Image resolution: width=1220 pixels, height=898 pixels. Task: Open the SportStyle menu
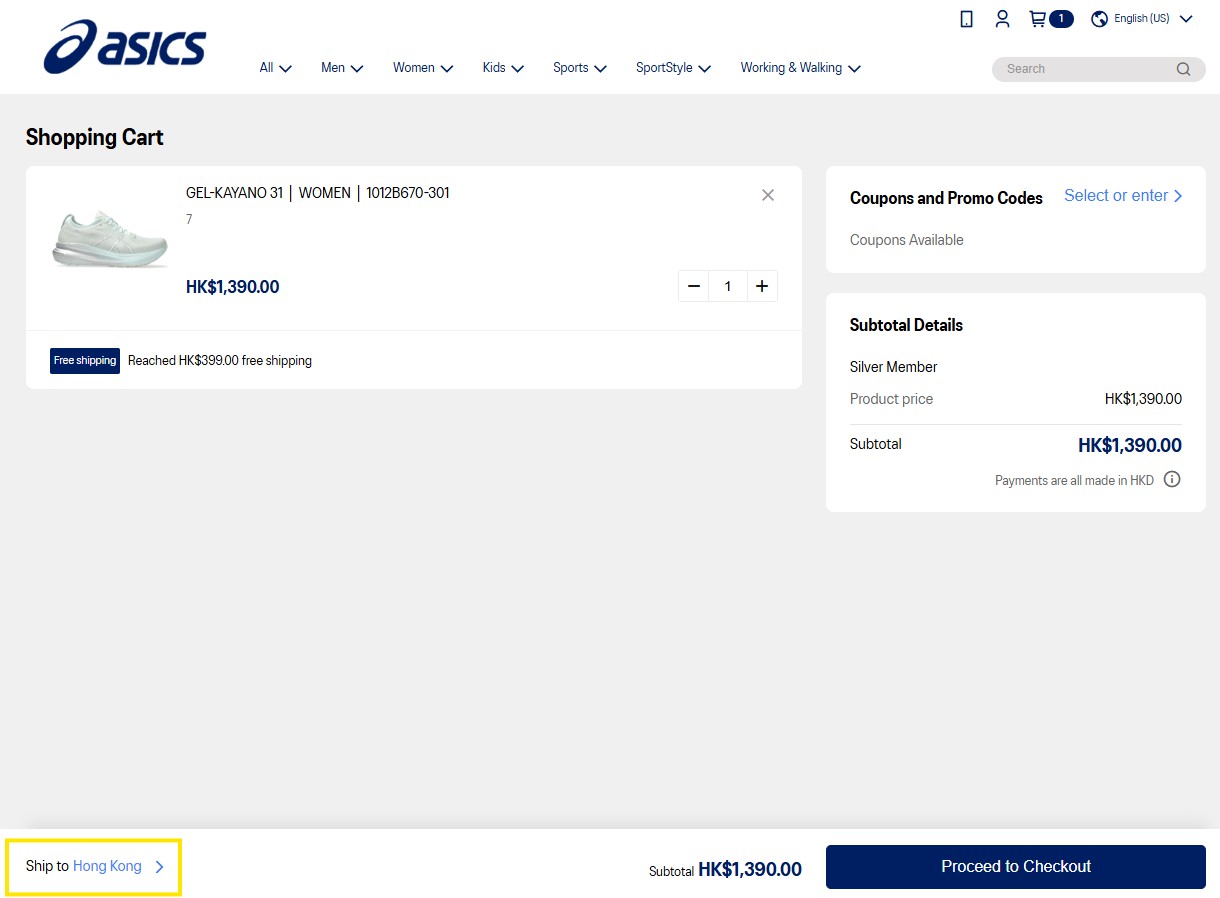[673, 68]
